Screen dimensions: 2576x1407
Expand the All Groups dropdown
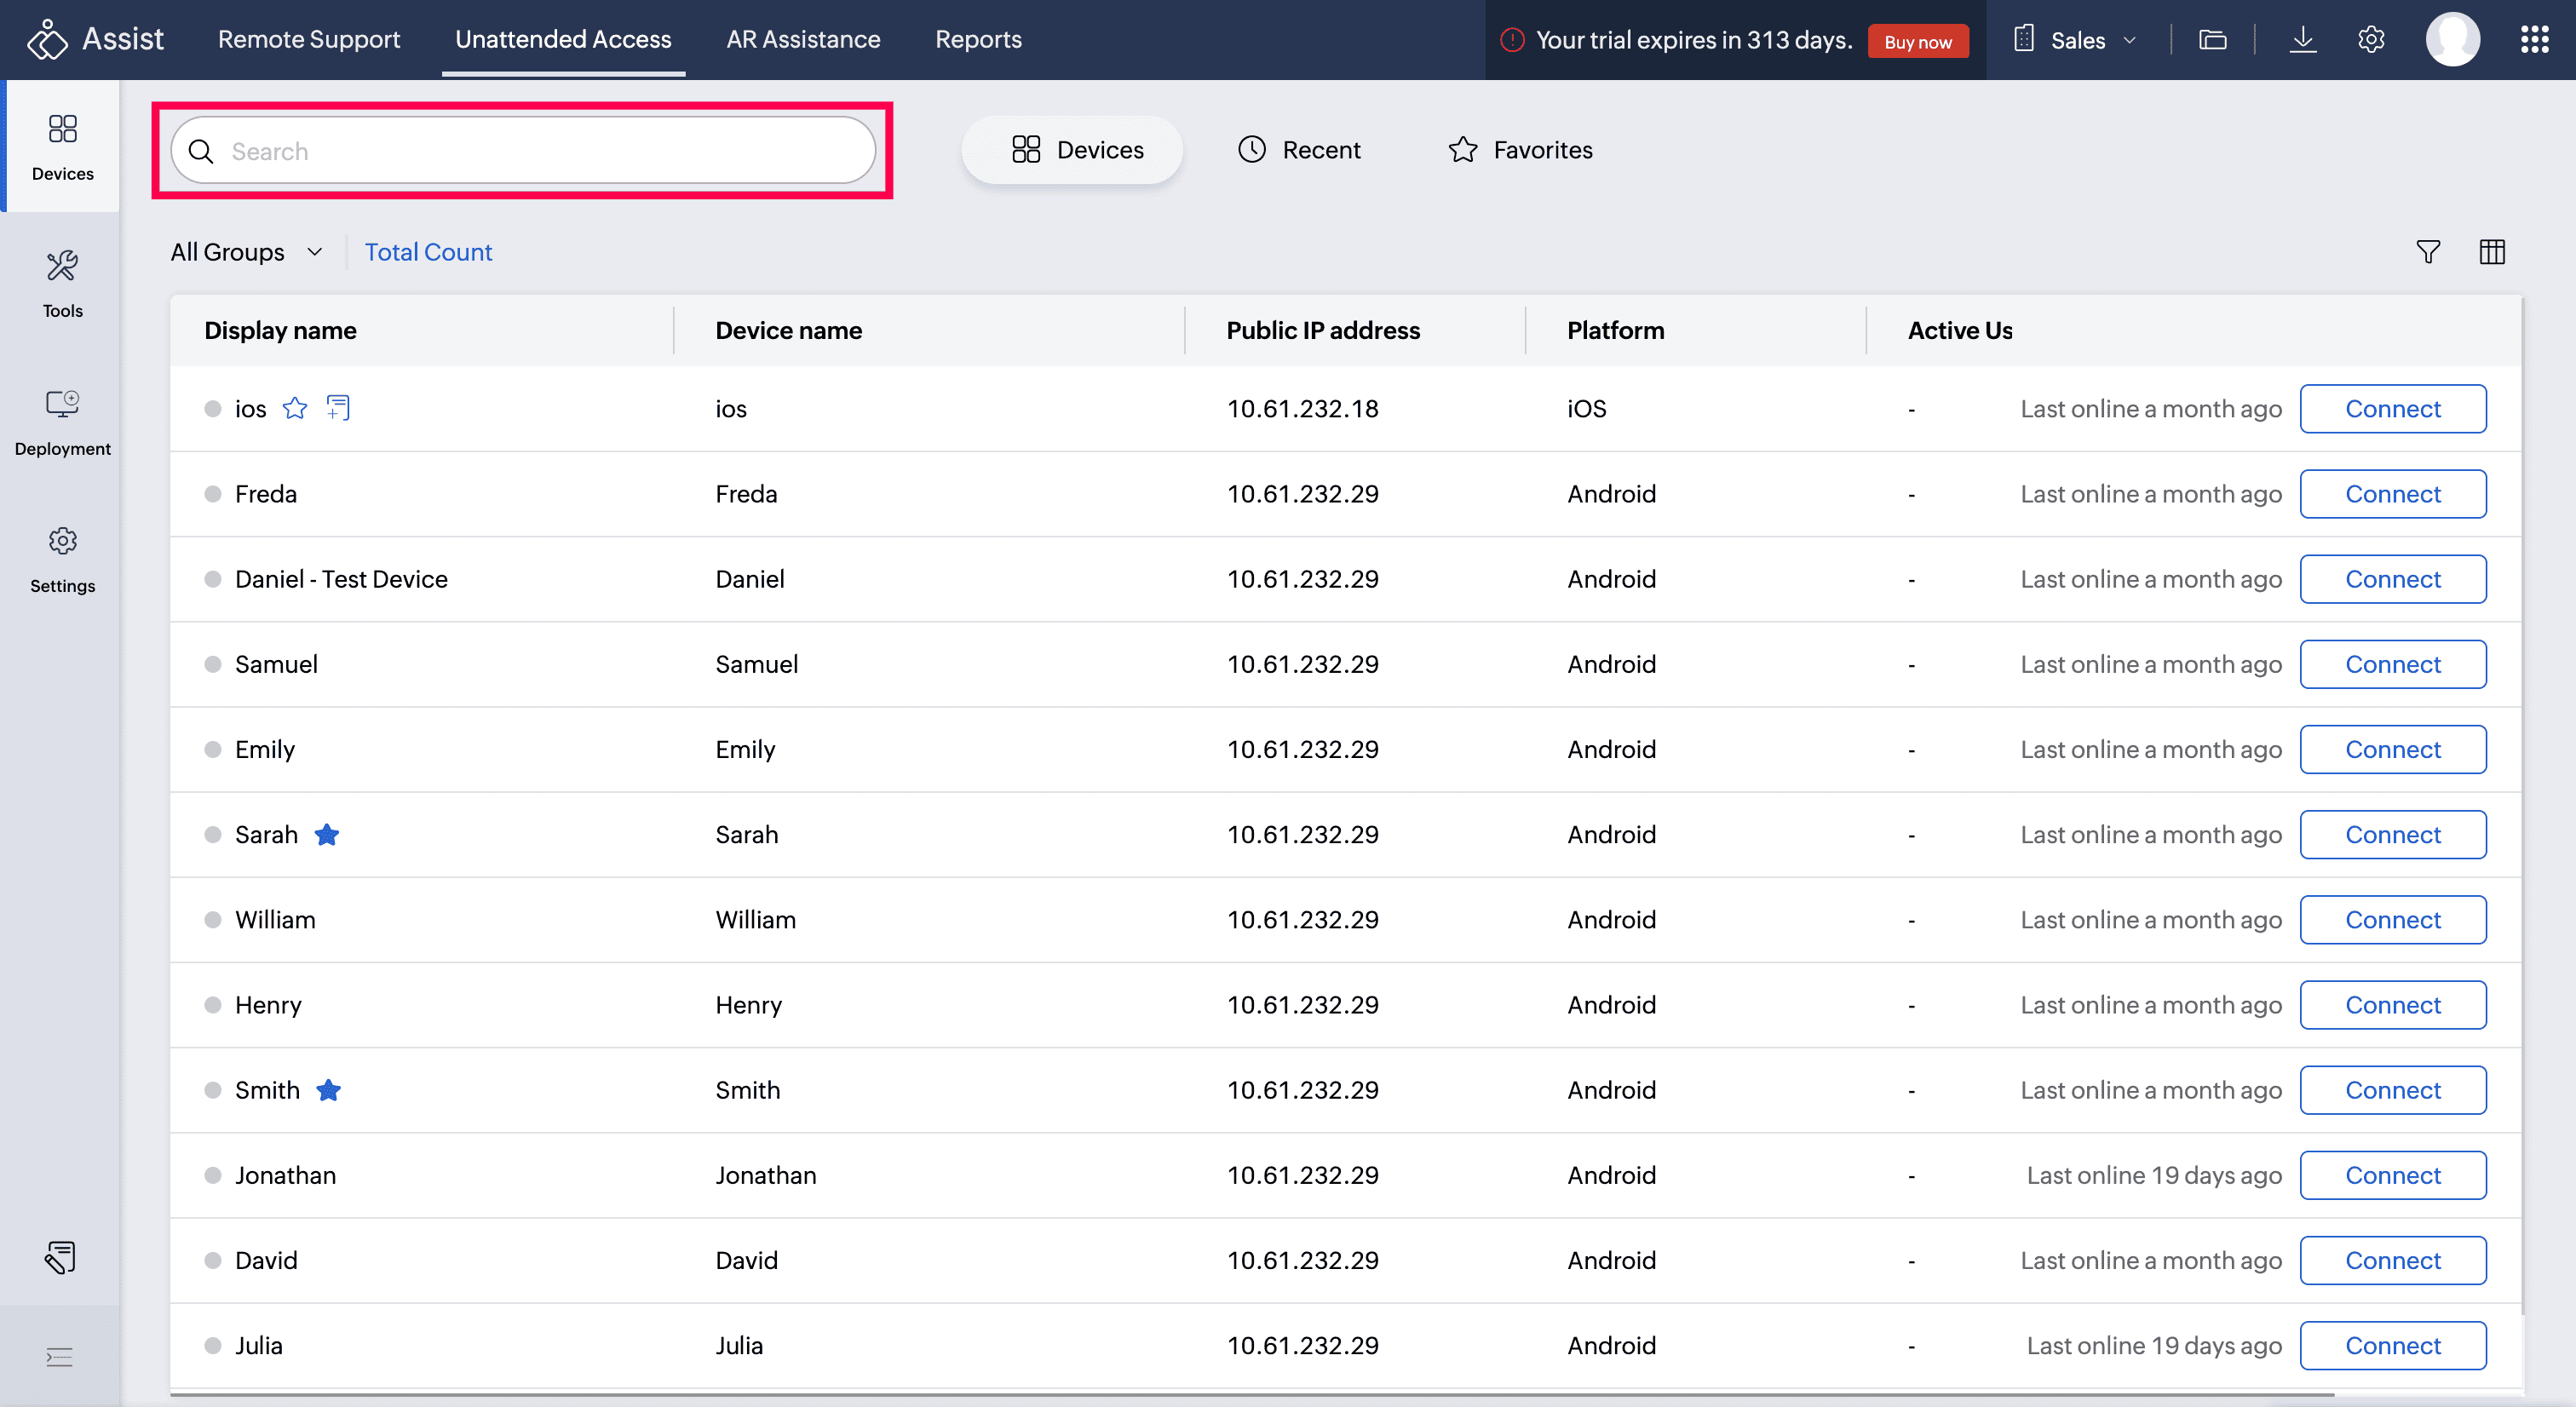pos(246,252)
